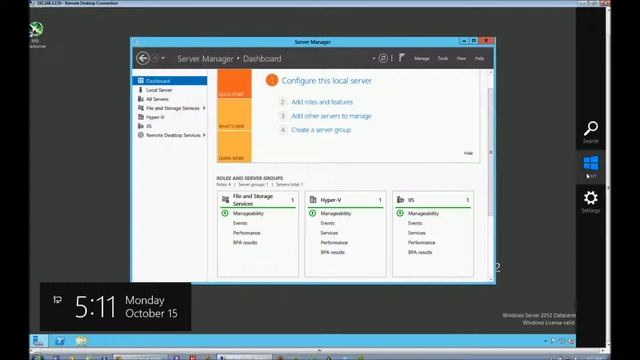
Task: Click the IIS tile icon
Action: tap(400, 200)
